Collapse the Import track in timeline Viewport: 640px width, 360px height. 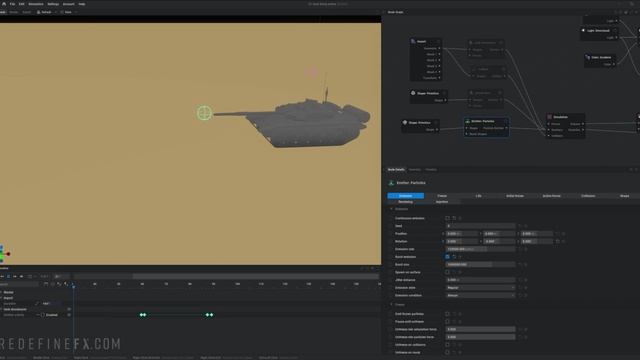(x=1, y=298)
